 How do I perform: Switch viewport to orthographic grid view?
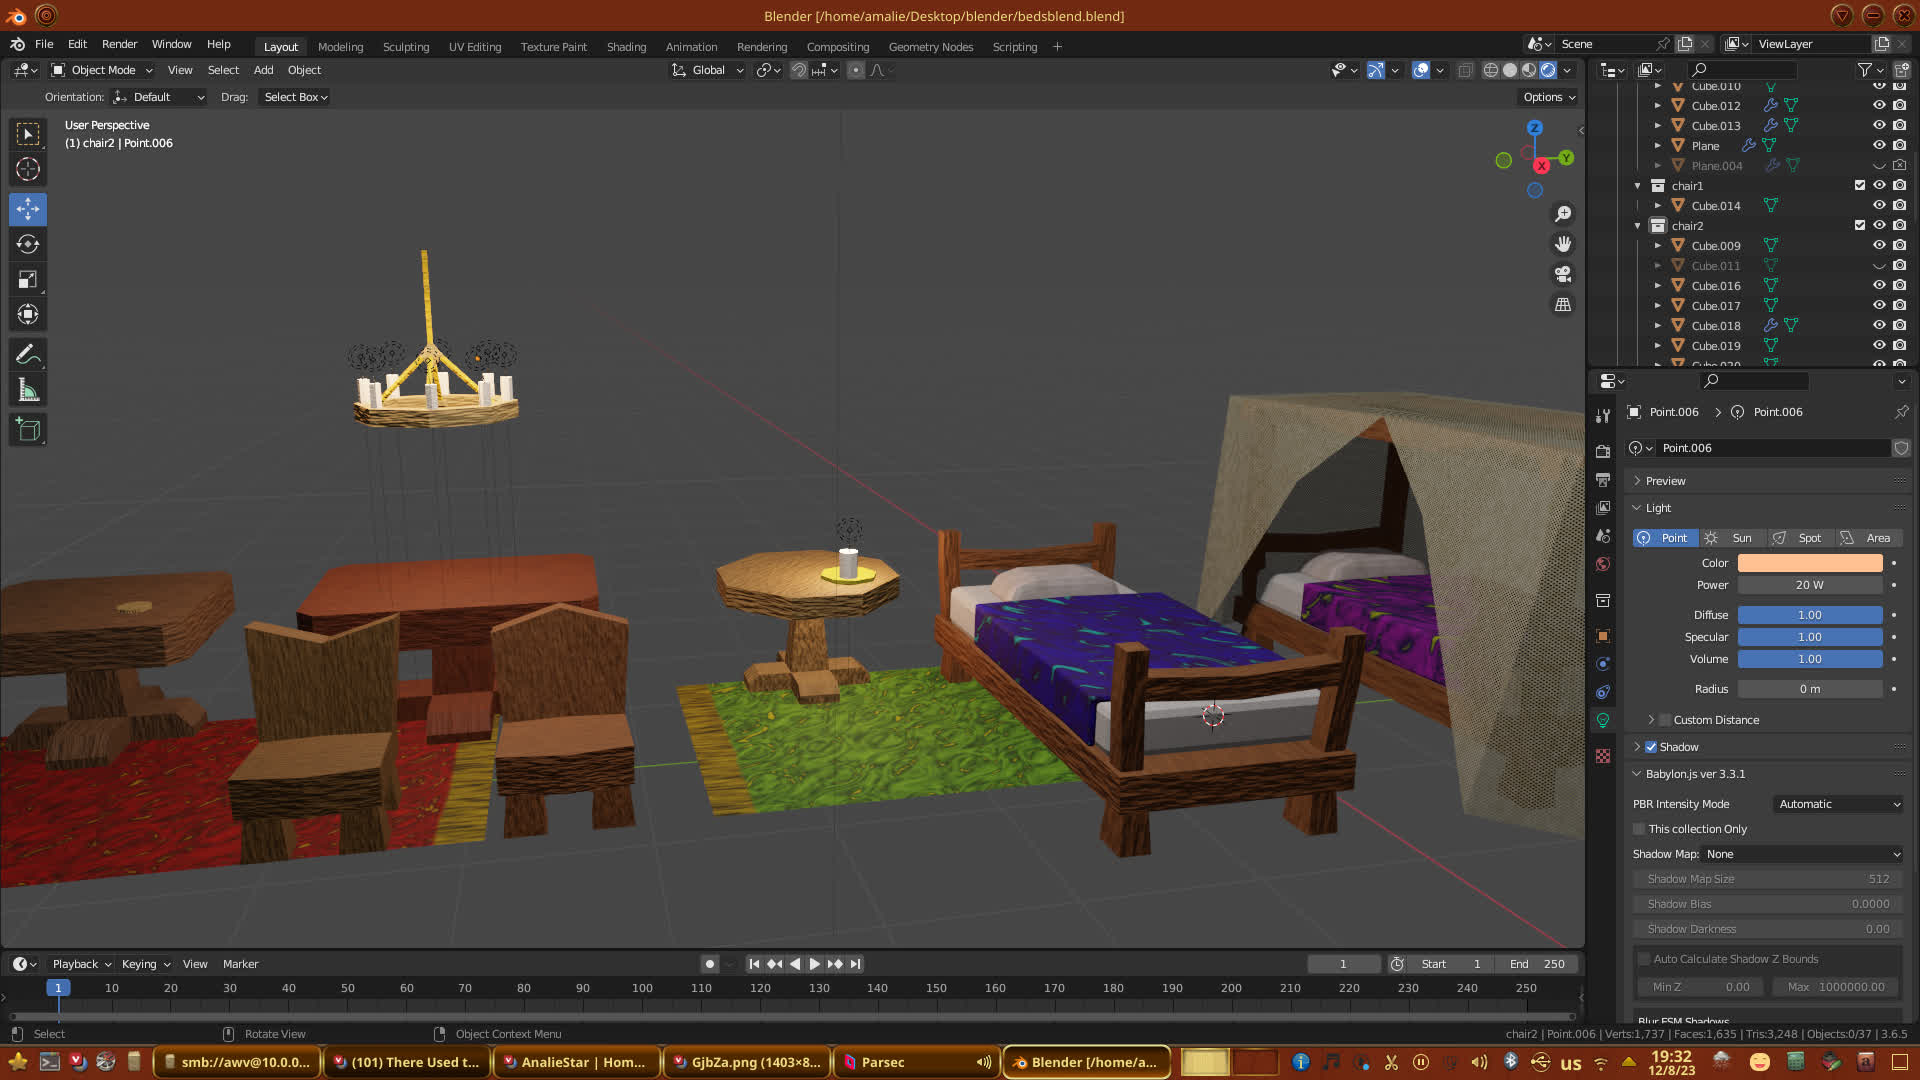1563,305
